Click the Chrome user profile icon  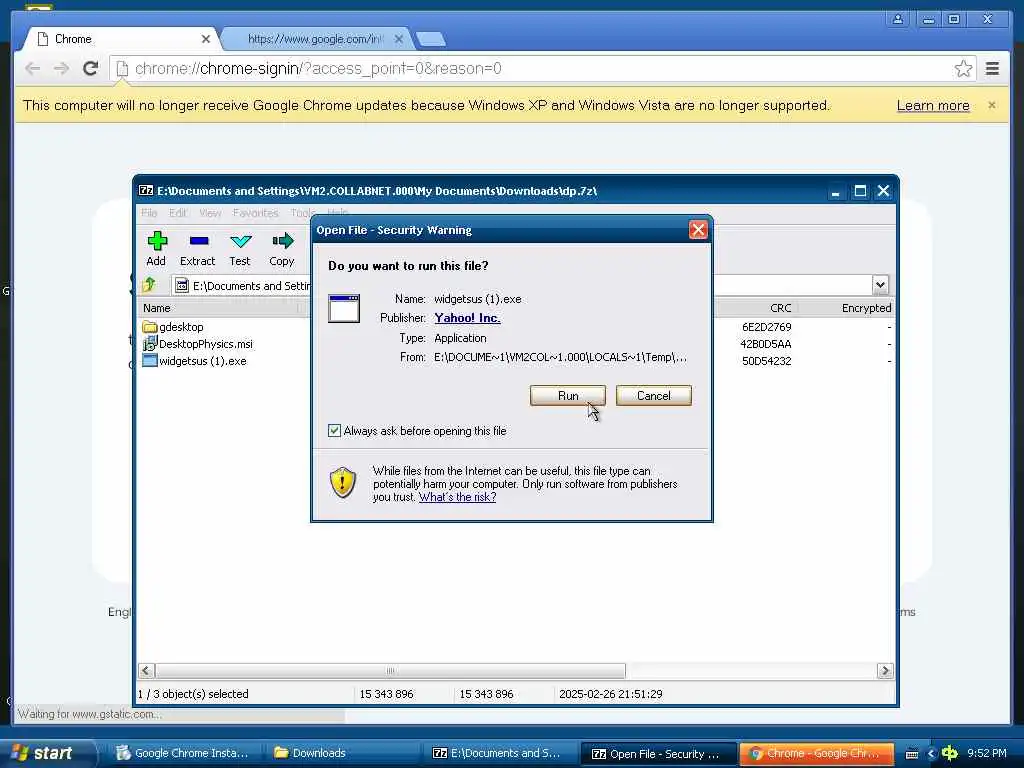click(x=898, y=19)
